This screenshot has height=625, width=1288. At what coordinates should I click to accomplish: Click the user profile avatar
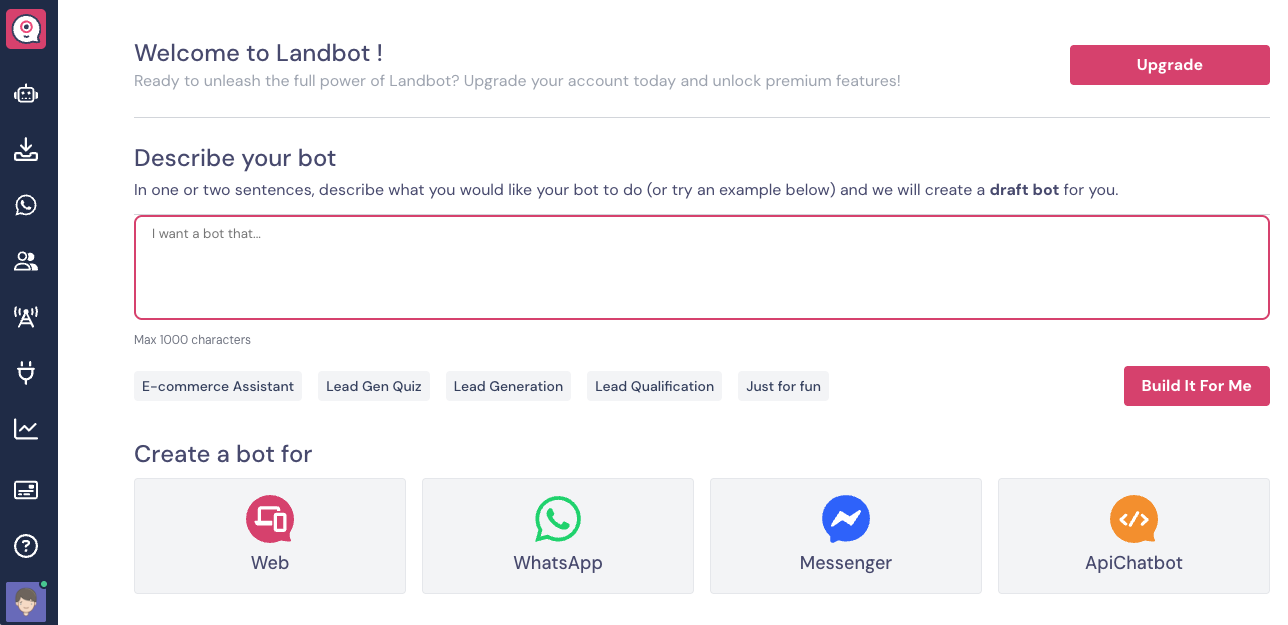[26, 602]
